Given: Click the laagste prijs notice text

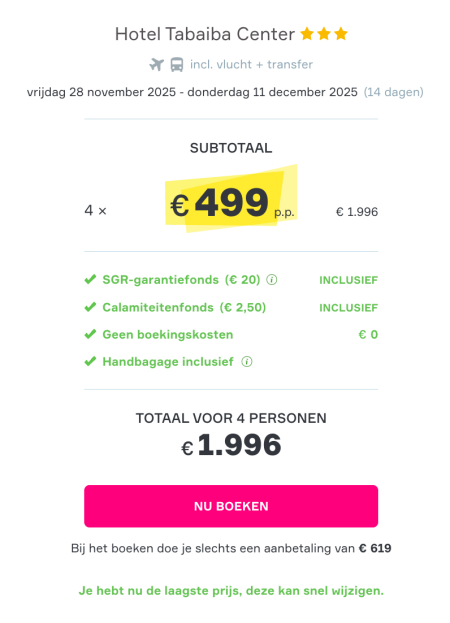Looking at the screenshot, I should (231, 591).
